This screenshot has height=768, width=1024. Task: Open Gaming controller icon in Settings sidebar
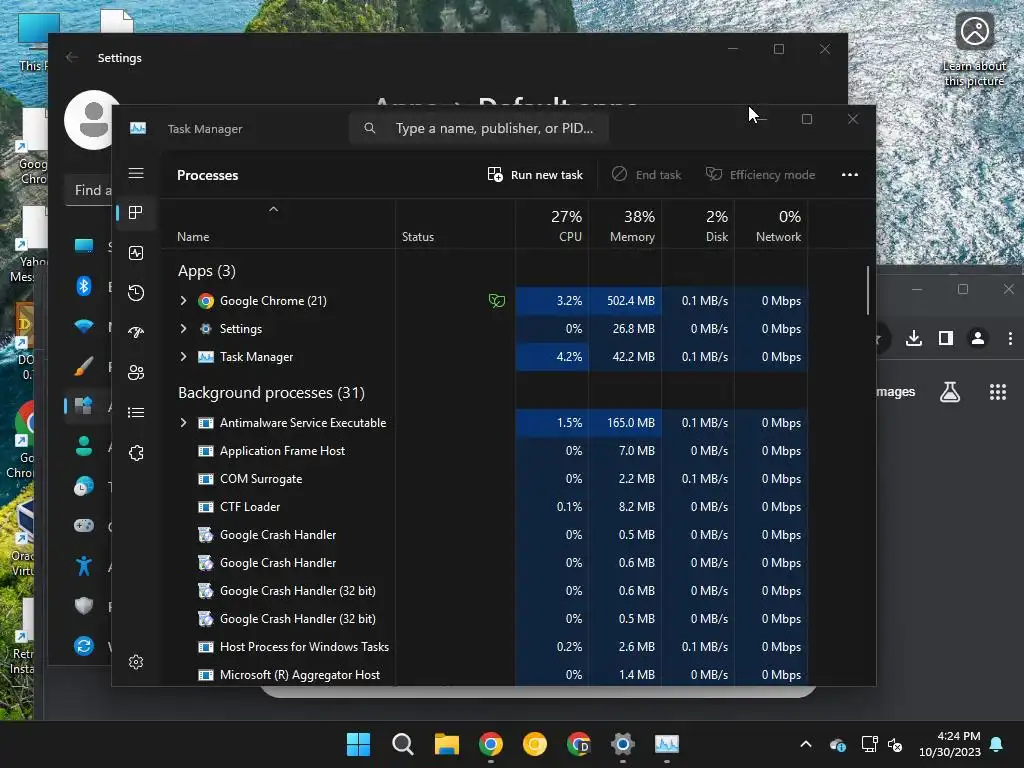point(84,526)
